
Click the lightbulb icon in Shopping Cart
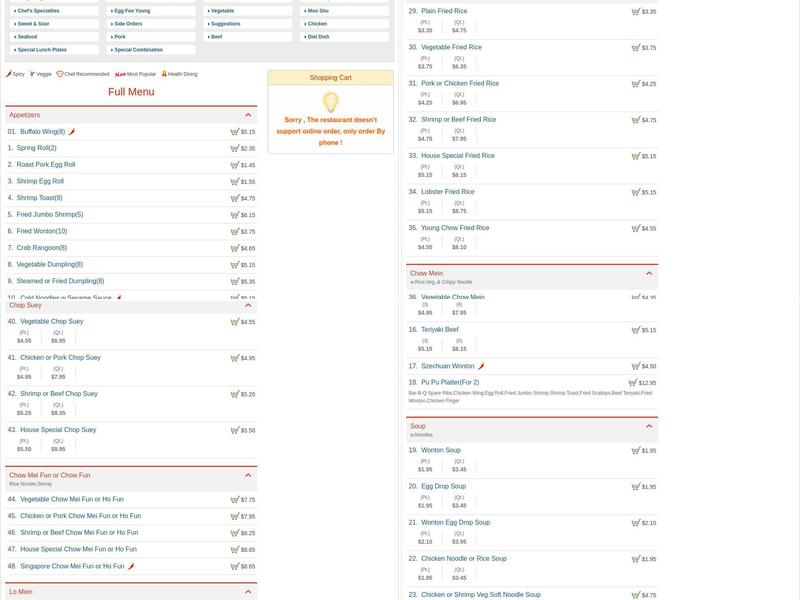pos(330,102)
